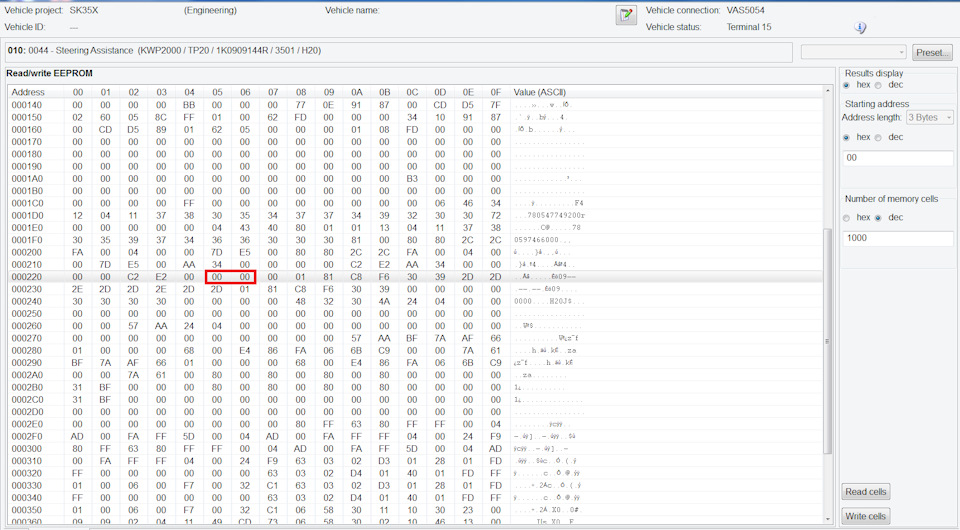Select address row 000140
960x530 pixels.
point(416,105)
